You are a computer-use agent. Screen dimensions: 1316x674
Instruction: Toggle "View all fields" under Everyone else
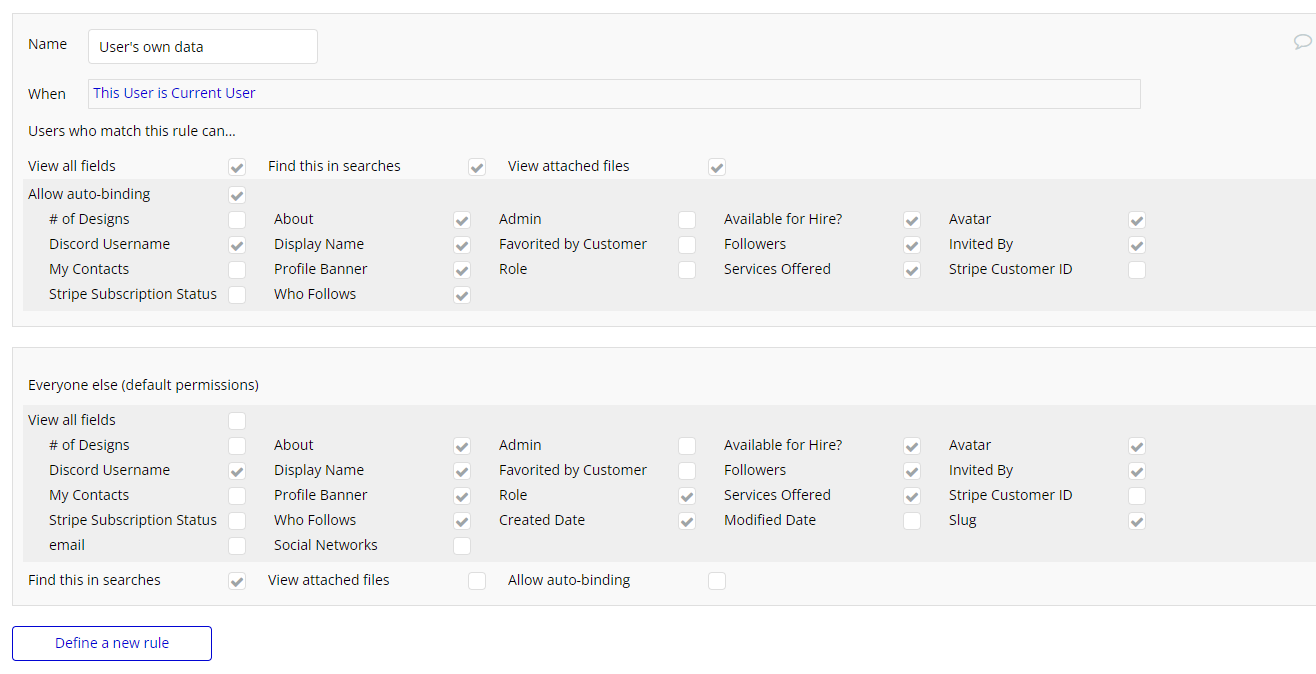tap(237, 421)
